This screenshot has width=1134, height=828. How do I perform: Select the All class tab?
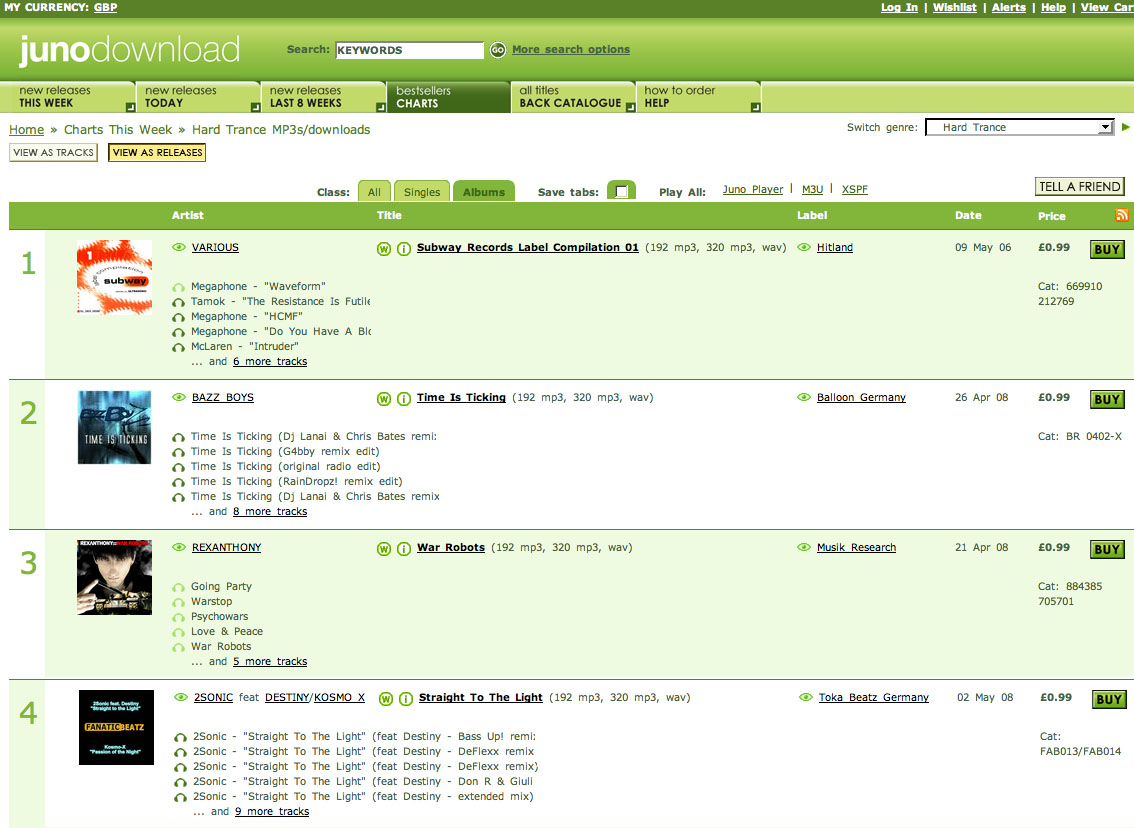click(x=374, y=192)
